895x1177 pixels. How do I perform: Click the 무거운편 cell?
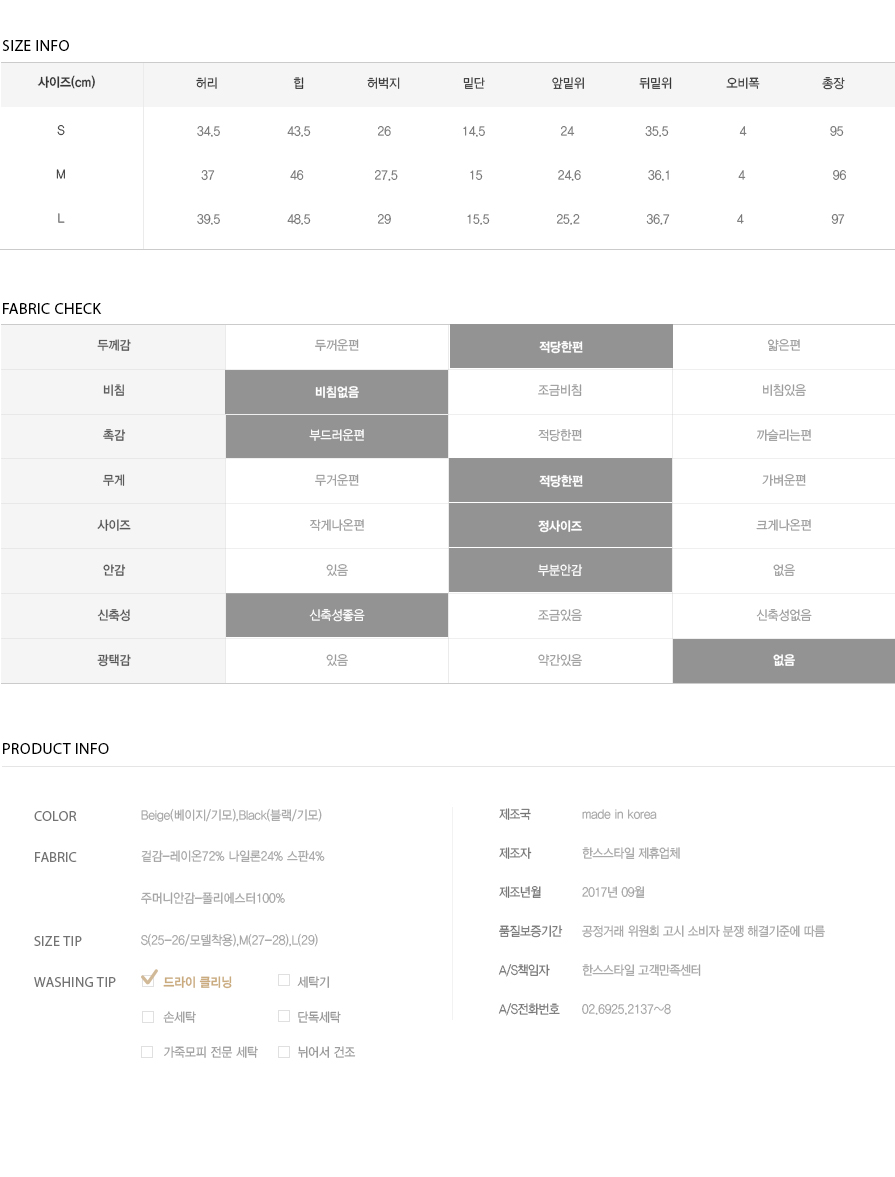point(336,481)
